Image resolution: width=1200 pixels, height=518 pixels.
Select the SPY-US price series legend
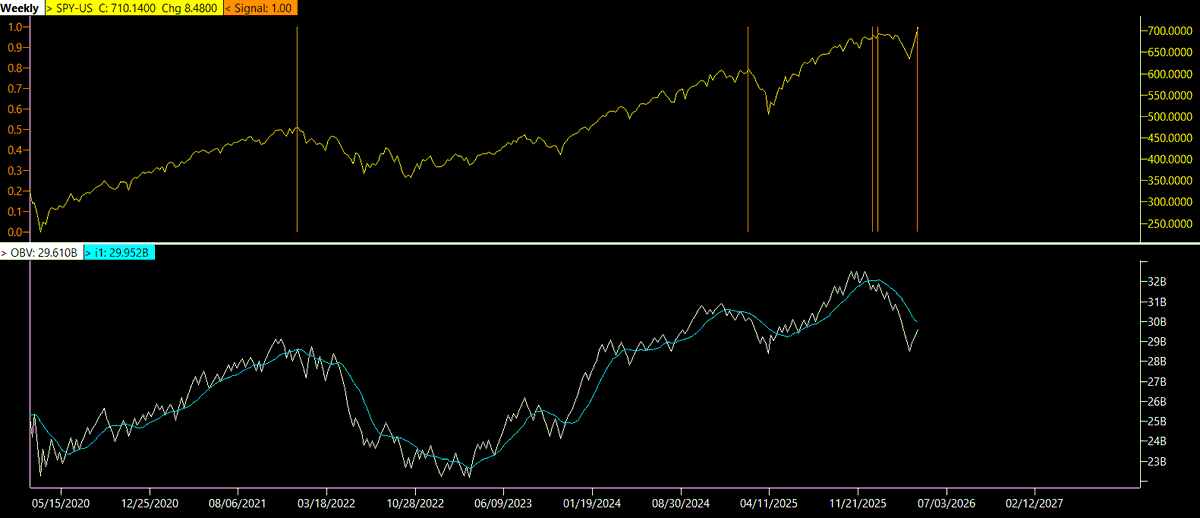coord(135,8)
